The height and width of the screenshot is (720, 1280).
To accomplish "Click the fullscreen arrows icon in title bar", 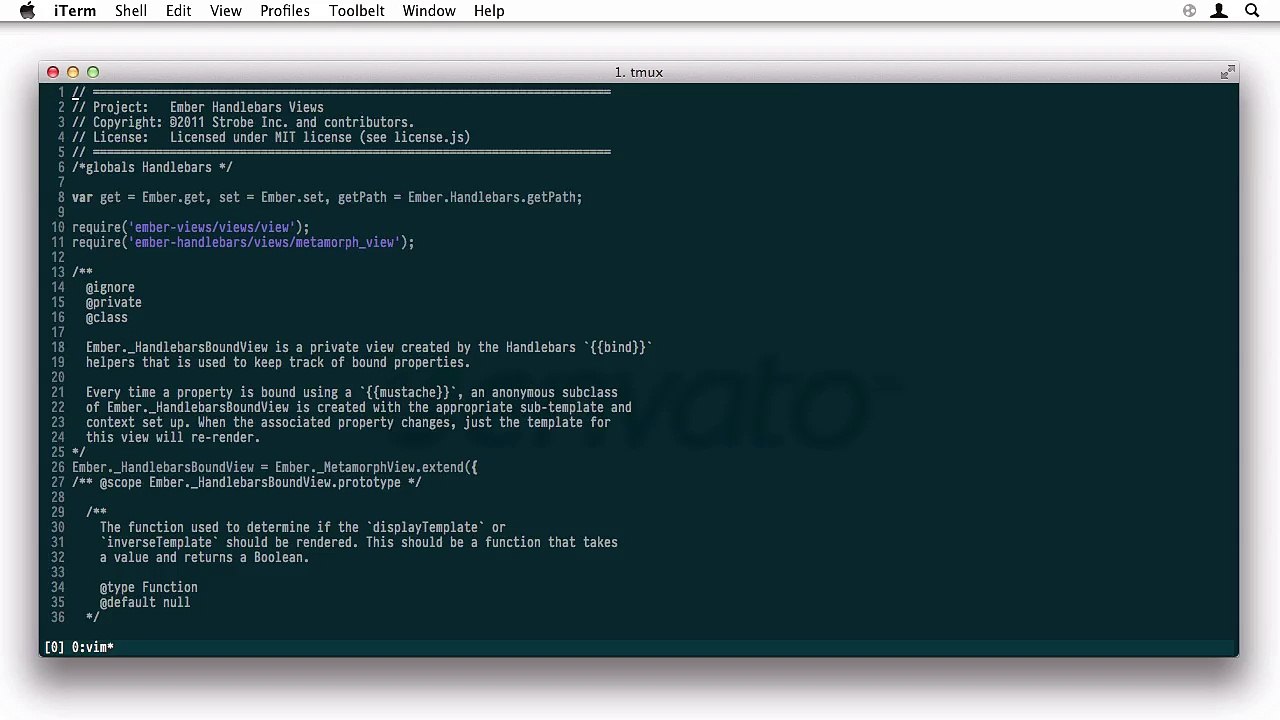I will click(x=1227, y=72).
